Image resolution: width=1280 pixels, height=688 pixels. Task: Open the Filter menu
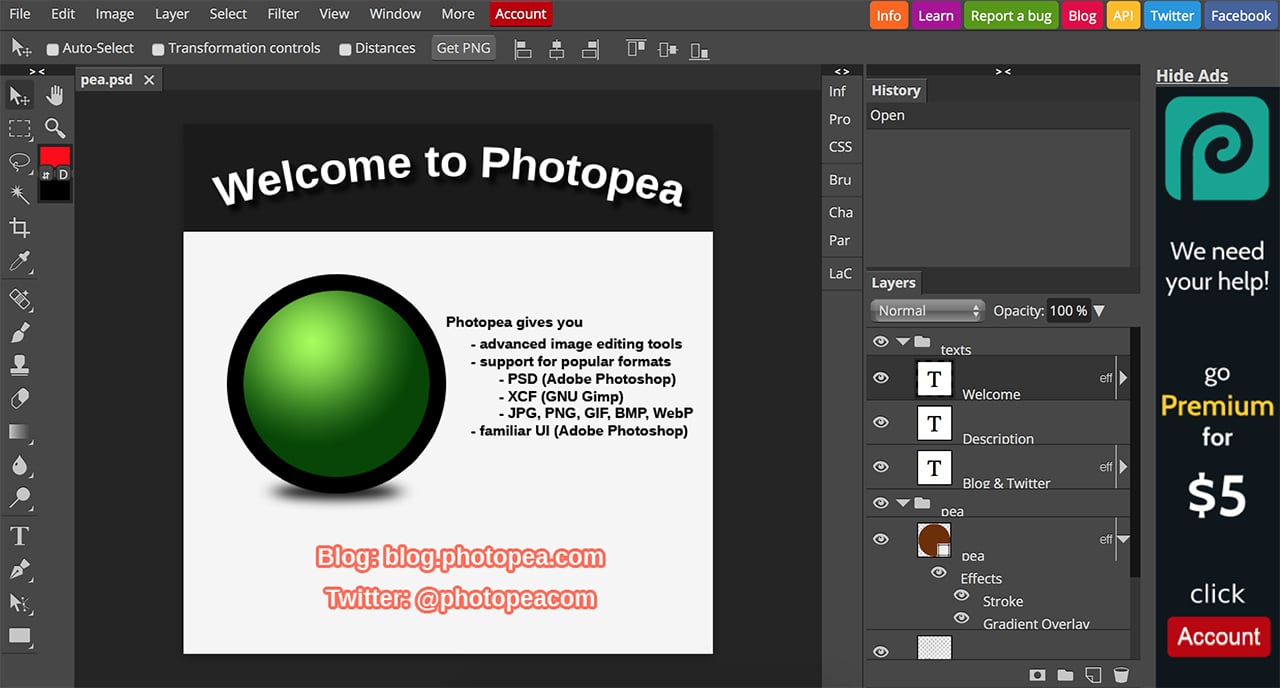coord(283,14)
